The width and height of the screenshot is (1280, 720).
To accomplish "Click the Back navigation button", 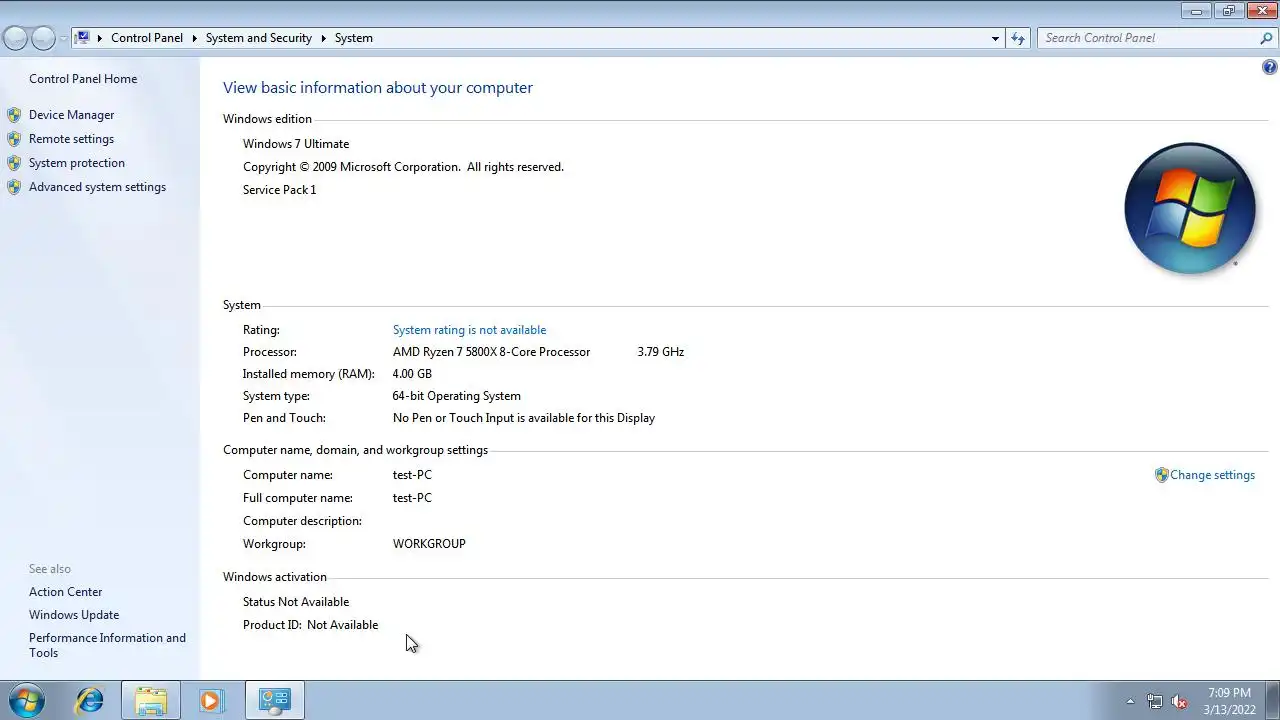I will [x=15, y=38].
